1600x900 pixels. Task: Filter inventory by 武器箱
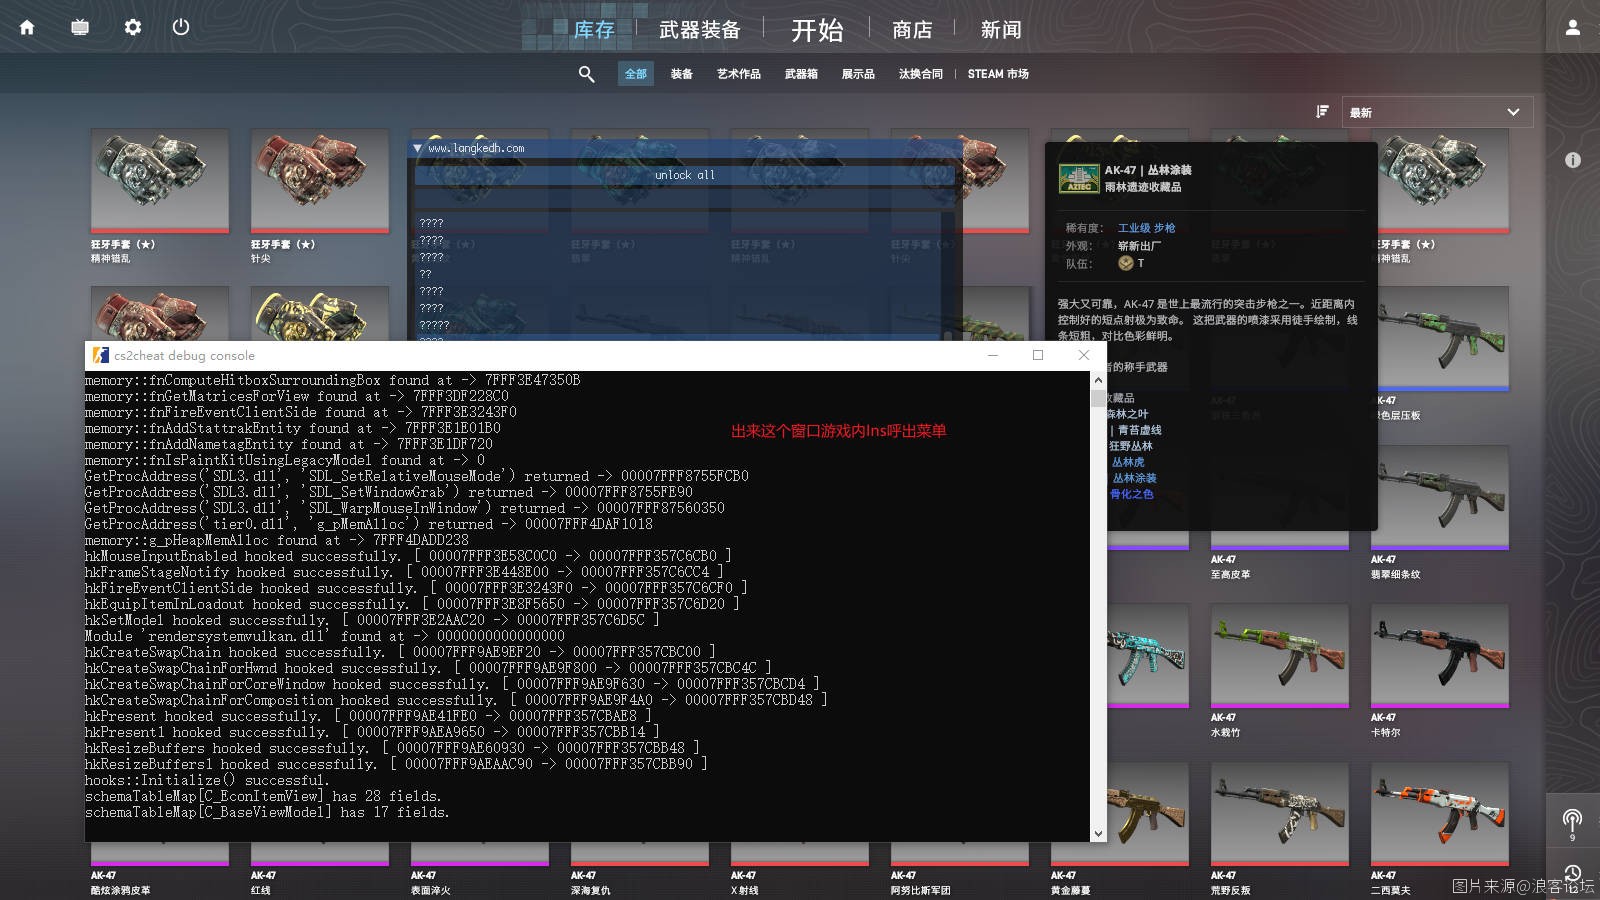[801, 74]
